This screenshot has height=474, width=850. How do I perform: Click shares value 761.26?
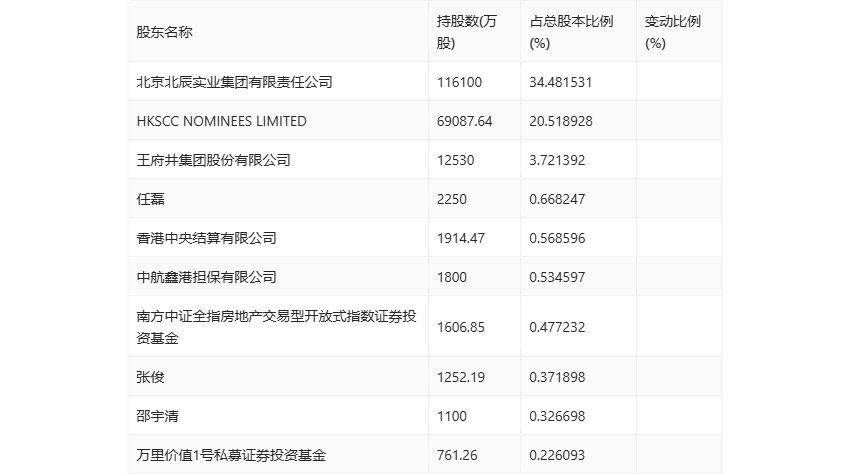pyautogui.click(x=457, y=456)
